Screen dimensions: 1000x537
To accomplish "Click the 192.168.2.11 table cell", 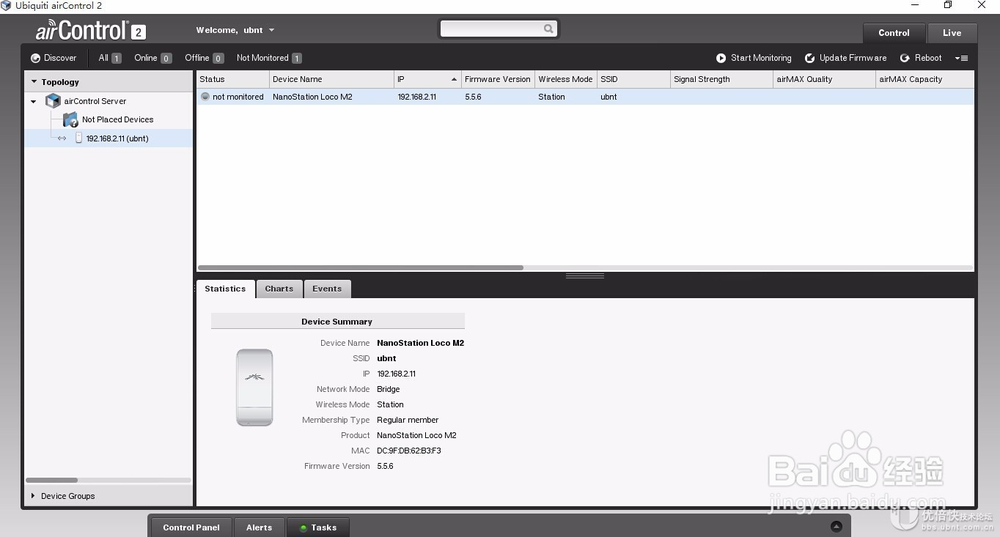I will 417,97.
